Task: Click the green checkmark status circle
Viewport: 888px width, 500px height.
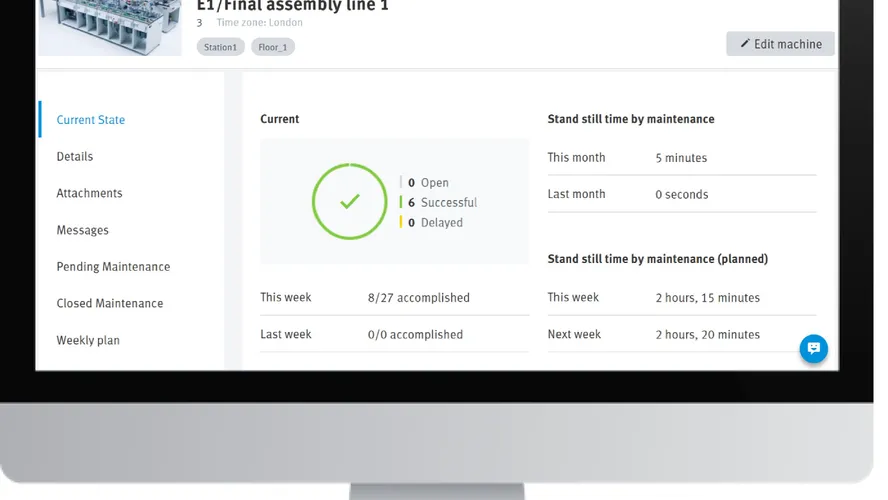Action: pos(349,202)
